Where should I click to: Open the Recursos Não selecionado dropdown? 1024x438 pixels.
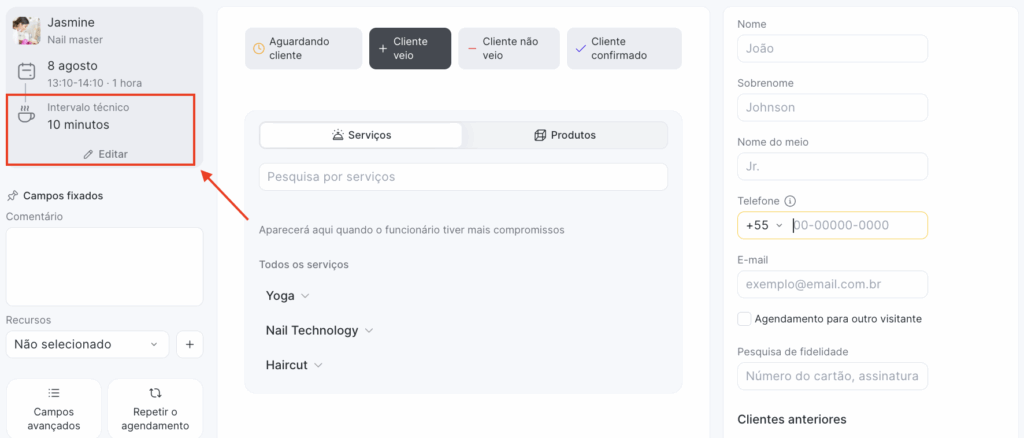87,344
